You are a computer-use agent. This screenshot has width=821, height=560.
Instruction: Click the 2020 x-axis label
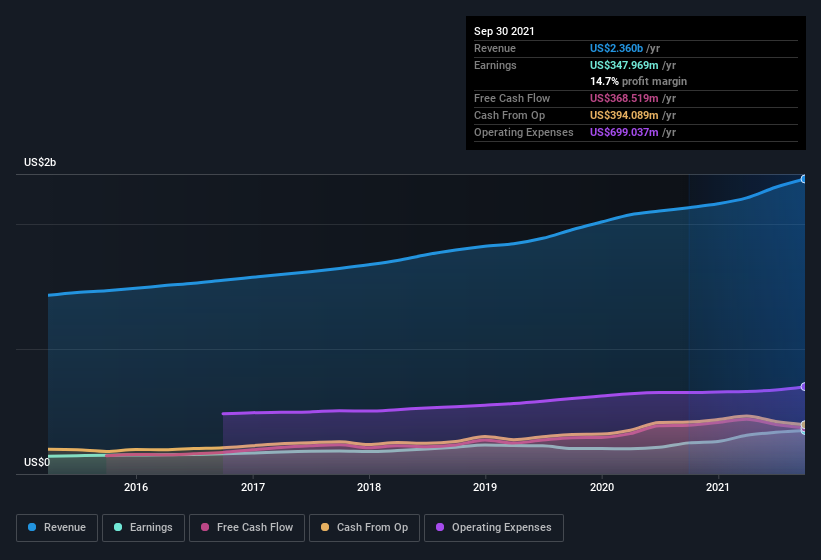(x=602, y=487)
